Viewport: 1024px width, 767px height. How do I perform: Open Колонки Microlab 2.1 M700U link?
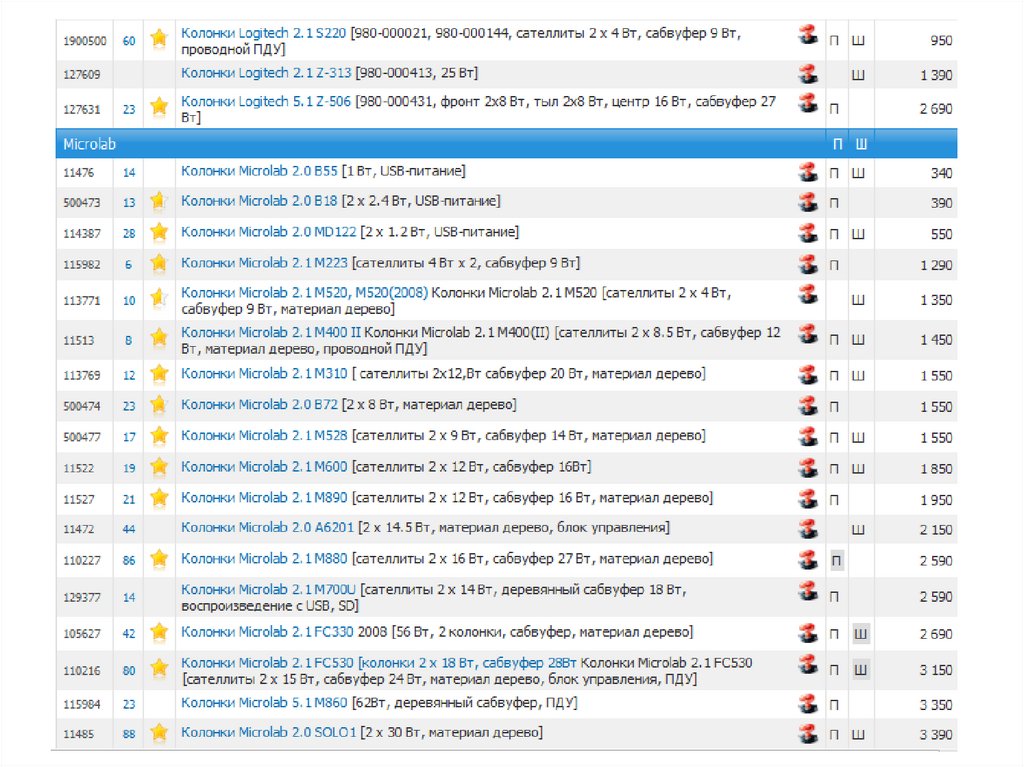point(268,589)
